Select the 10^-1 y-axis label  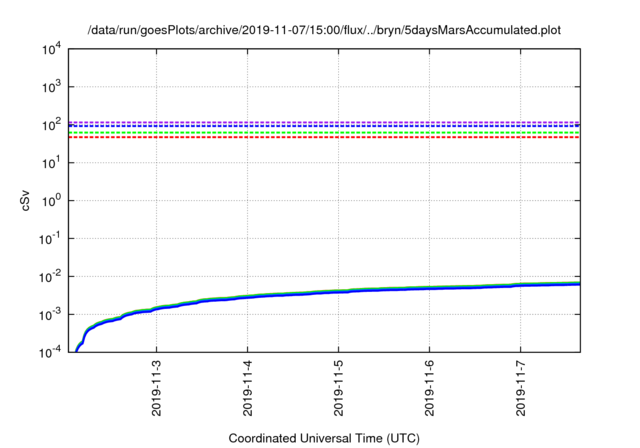(50, 238)
